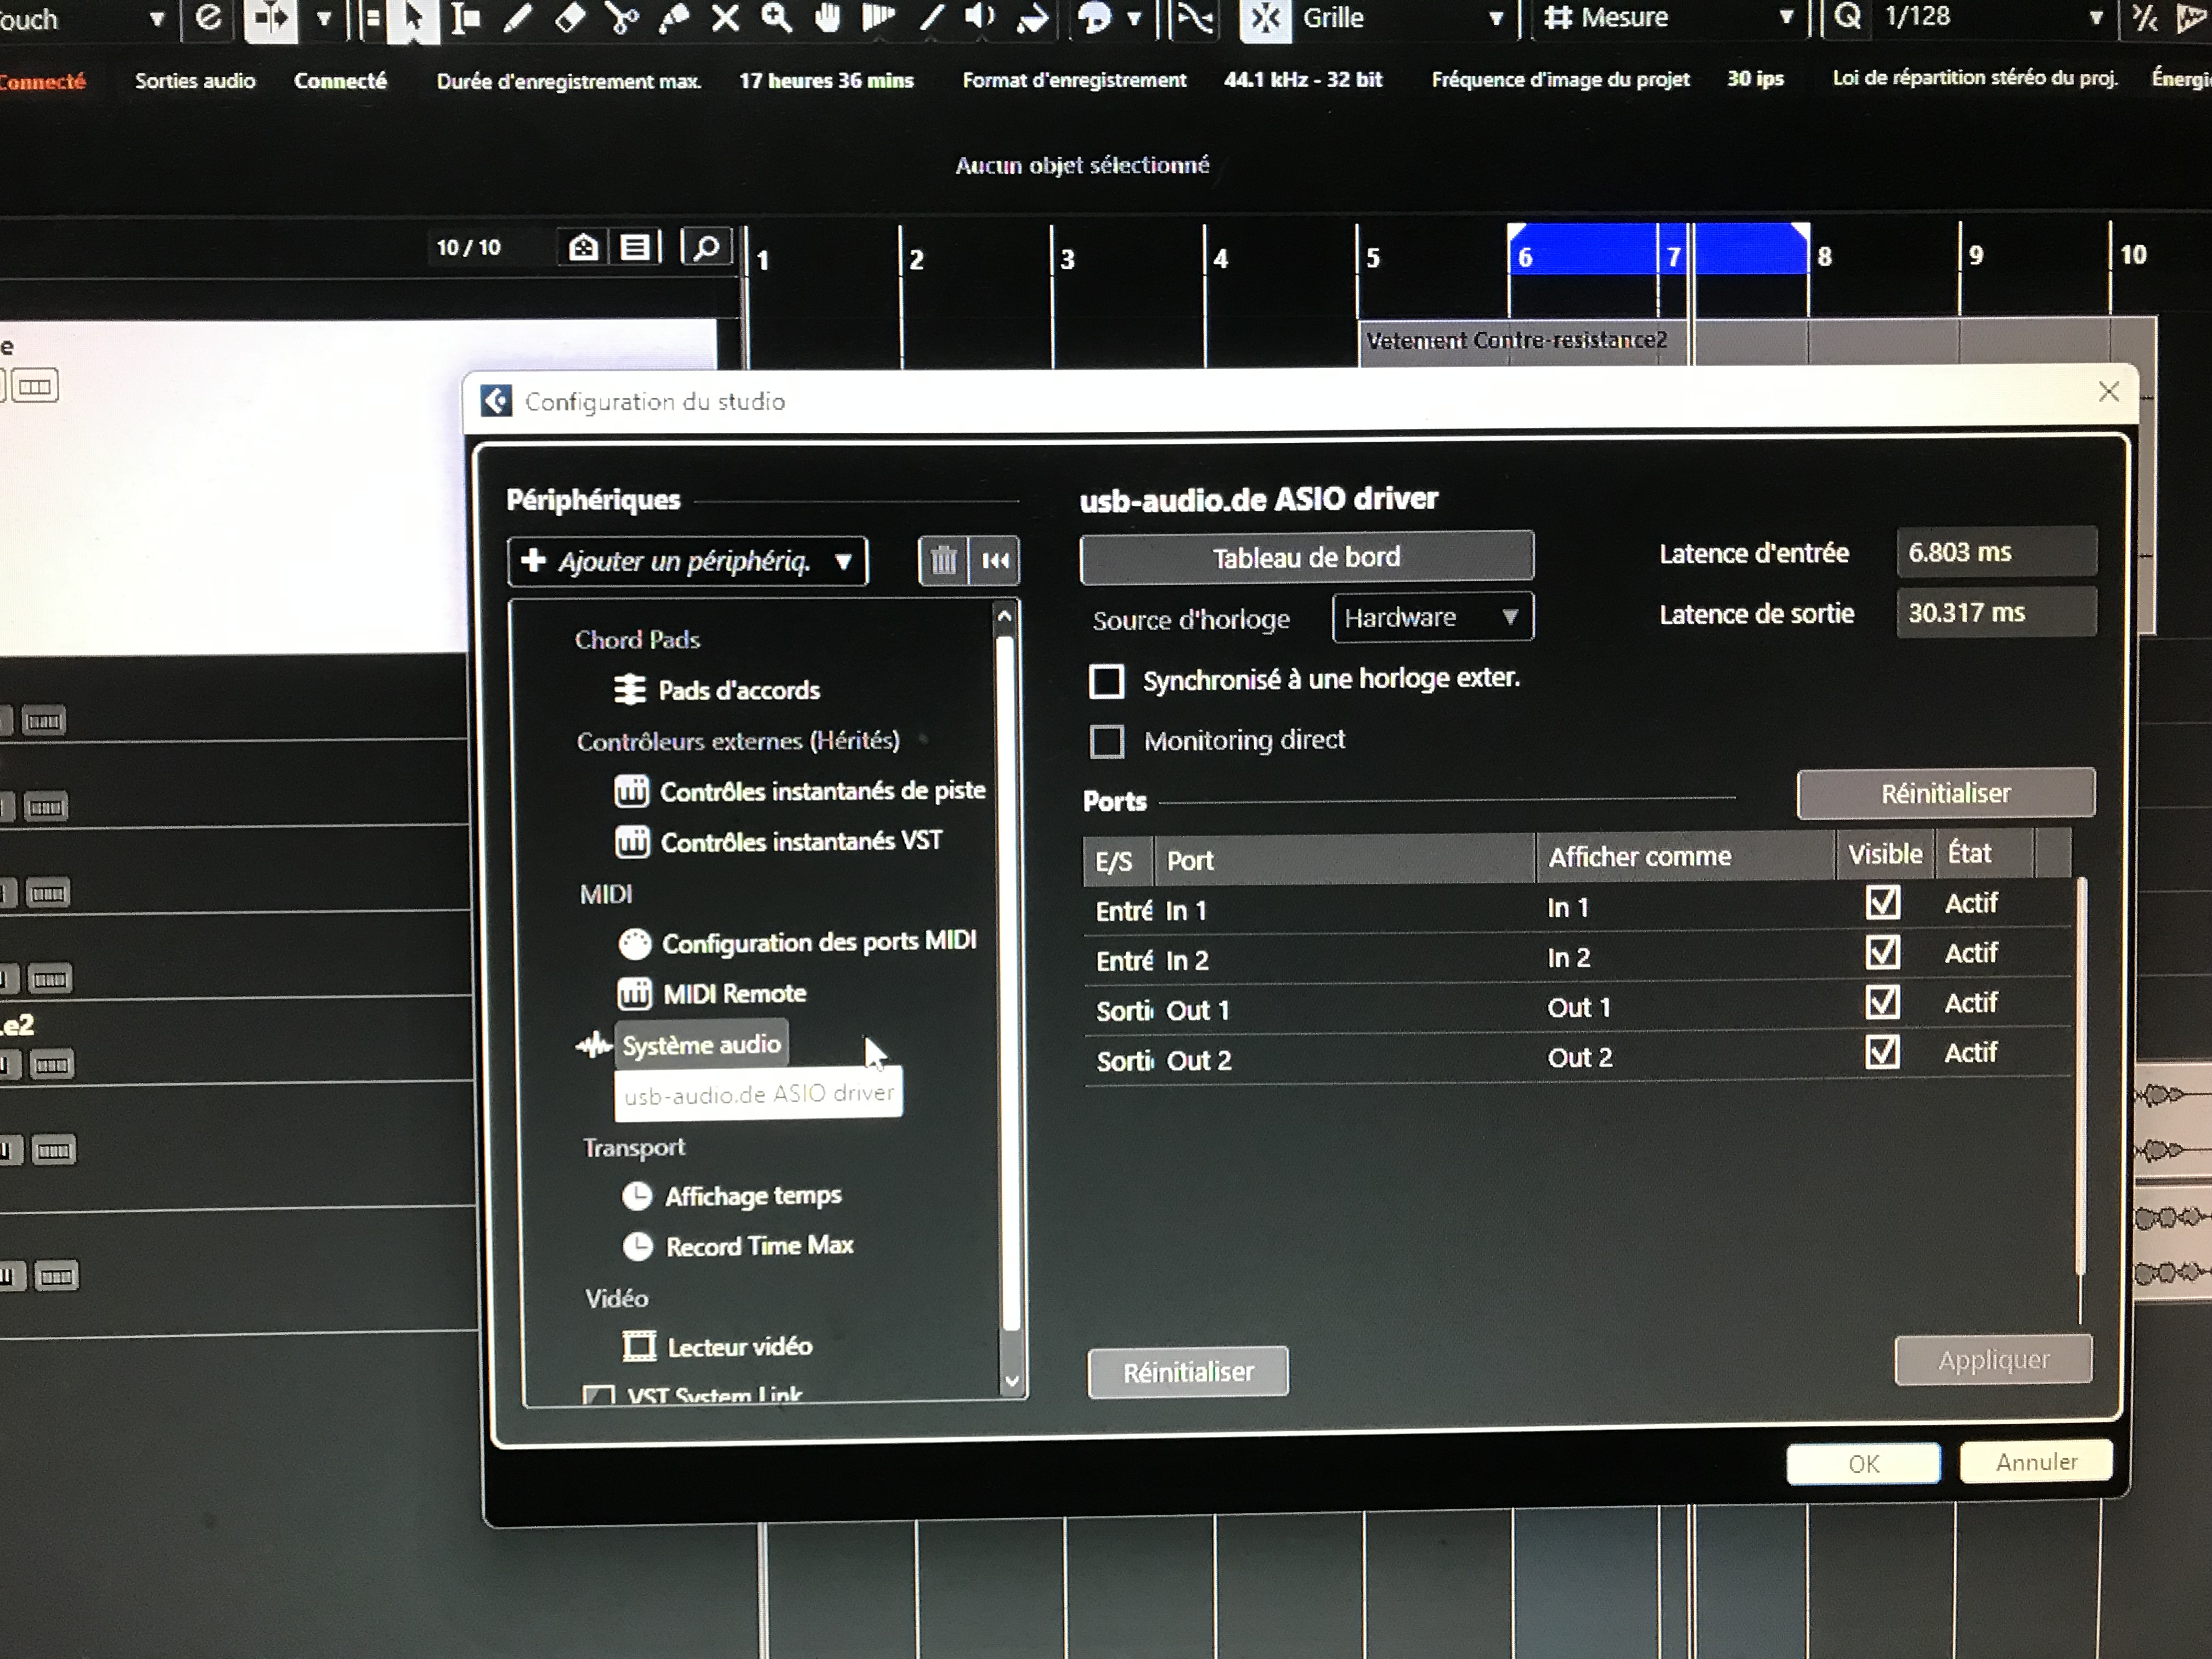Select the Range Selection tool
Image resolution: width=2212 pixels, height=1659 pixels.
466,19
